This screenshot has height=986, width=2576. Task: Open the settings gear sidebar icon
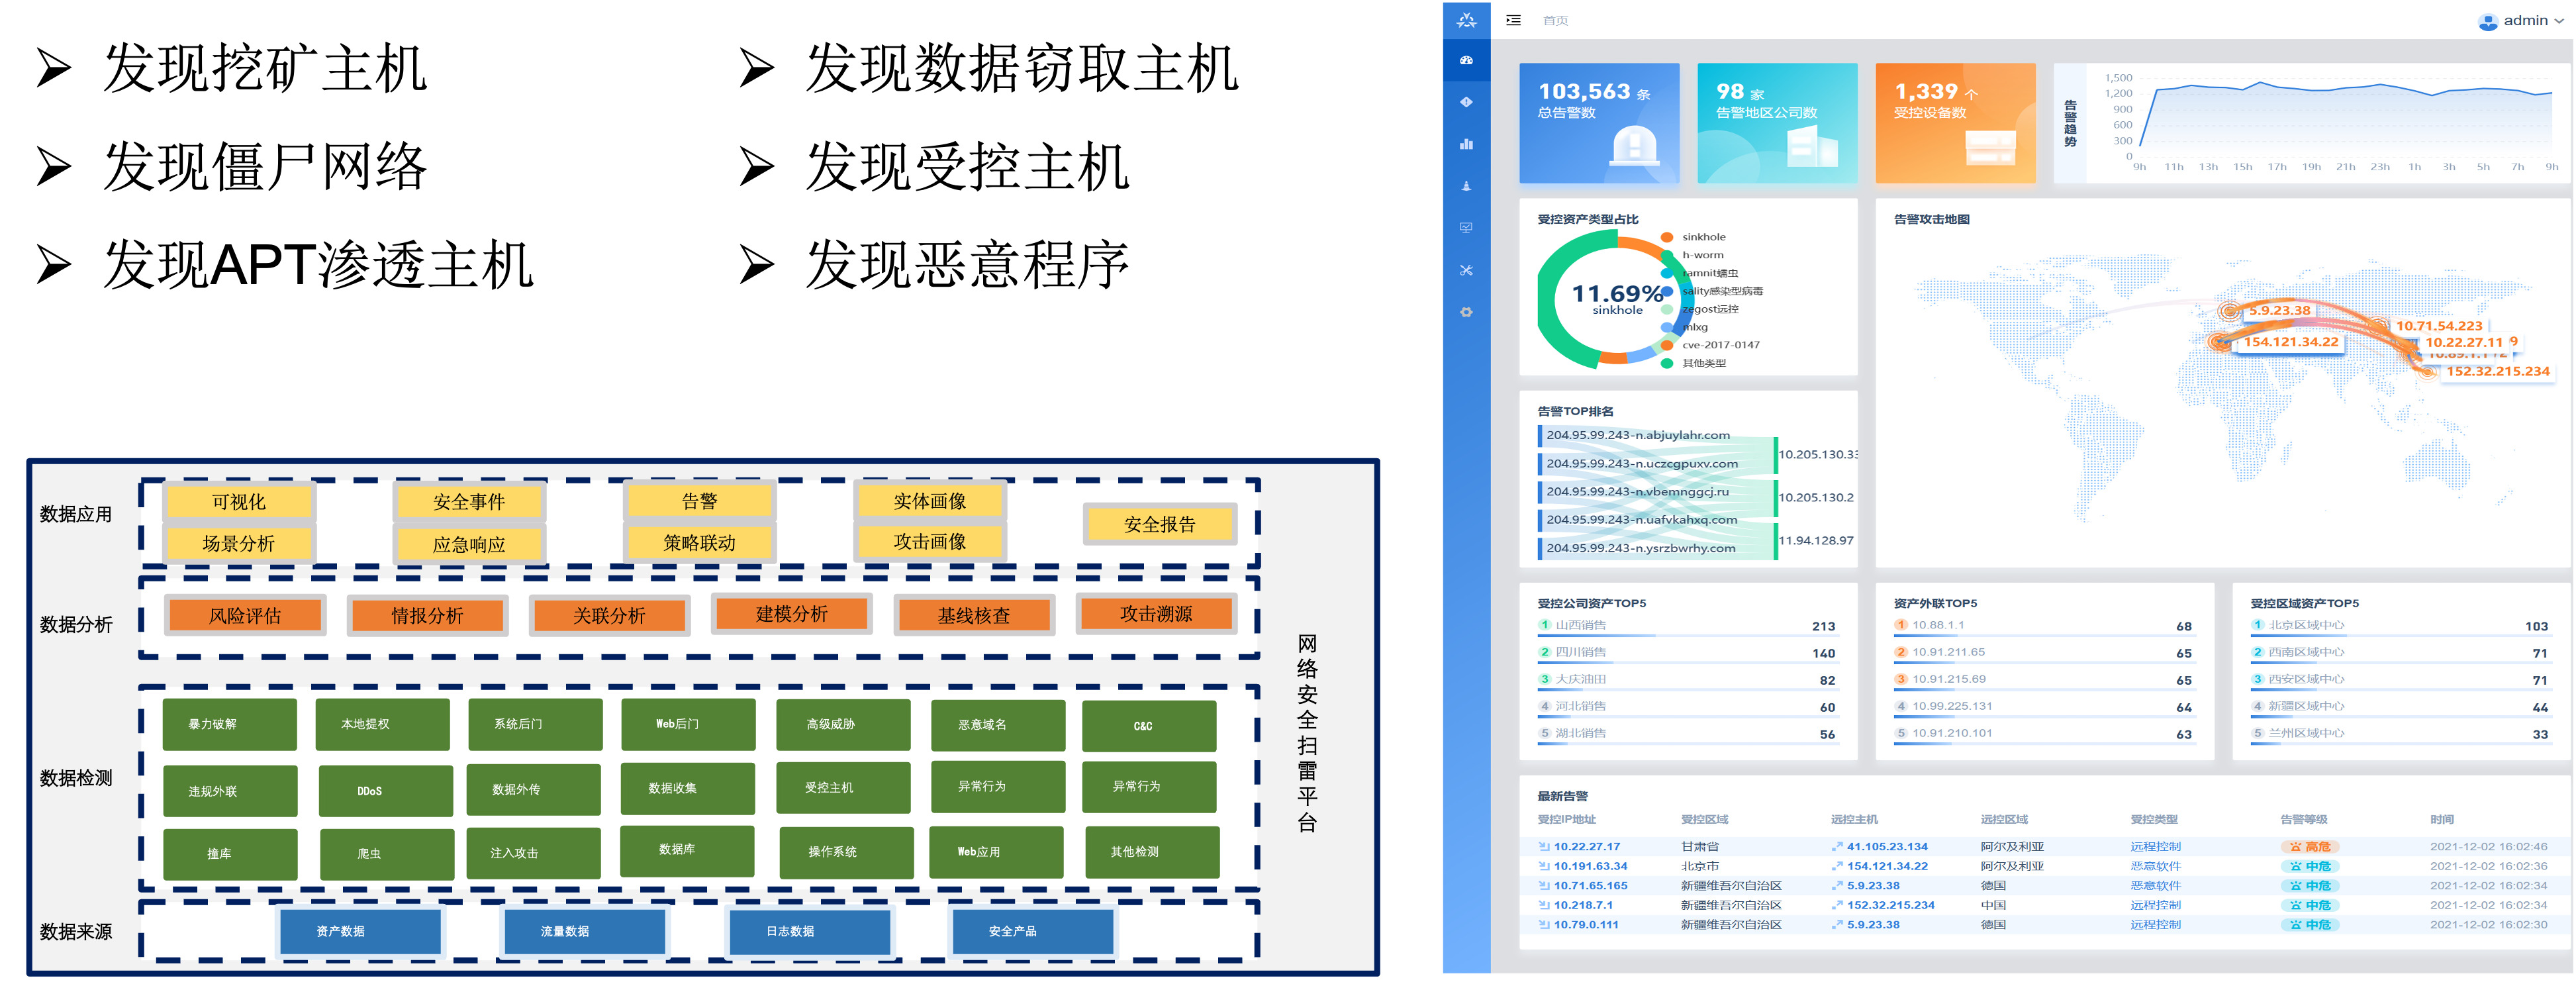[x=1466, y=312]
